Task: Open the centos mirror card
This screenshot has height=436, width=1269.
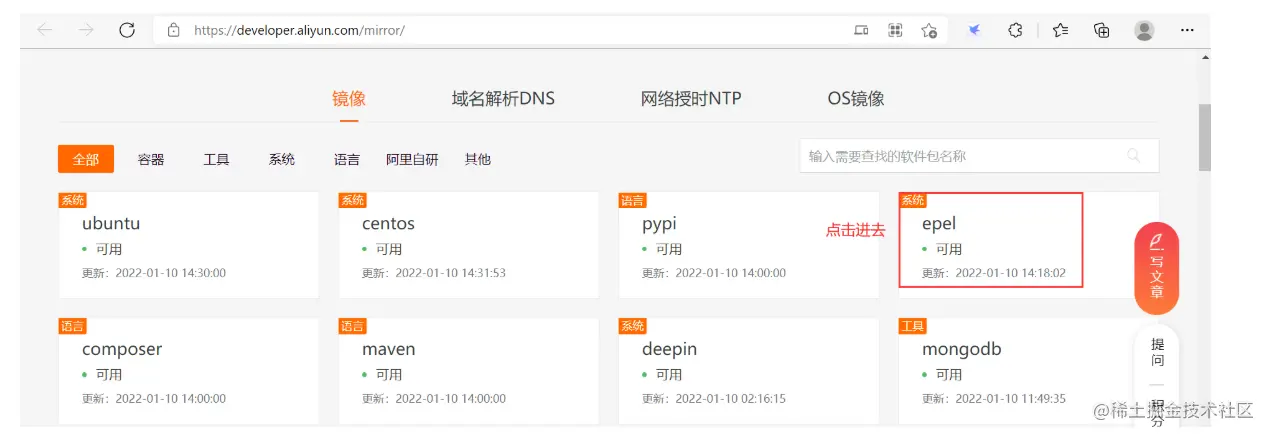Action: tap(468, 244)
